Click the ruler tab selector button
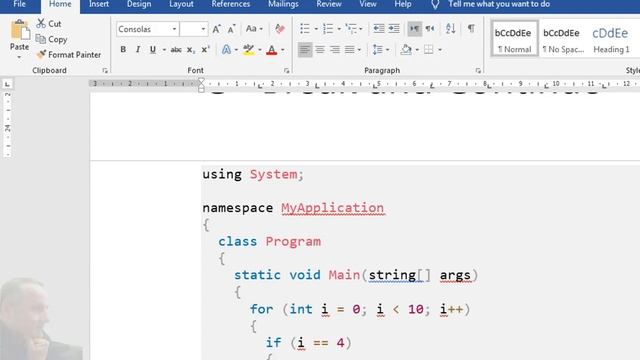 pos(7,84)
